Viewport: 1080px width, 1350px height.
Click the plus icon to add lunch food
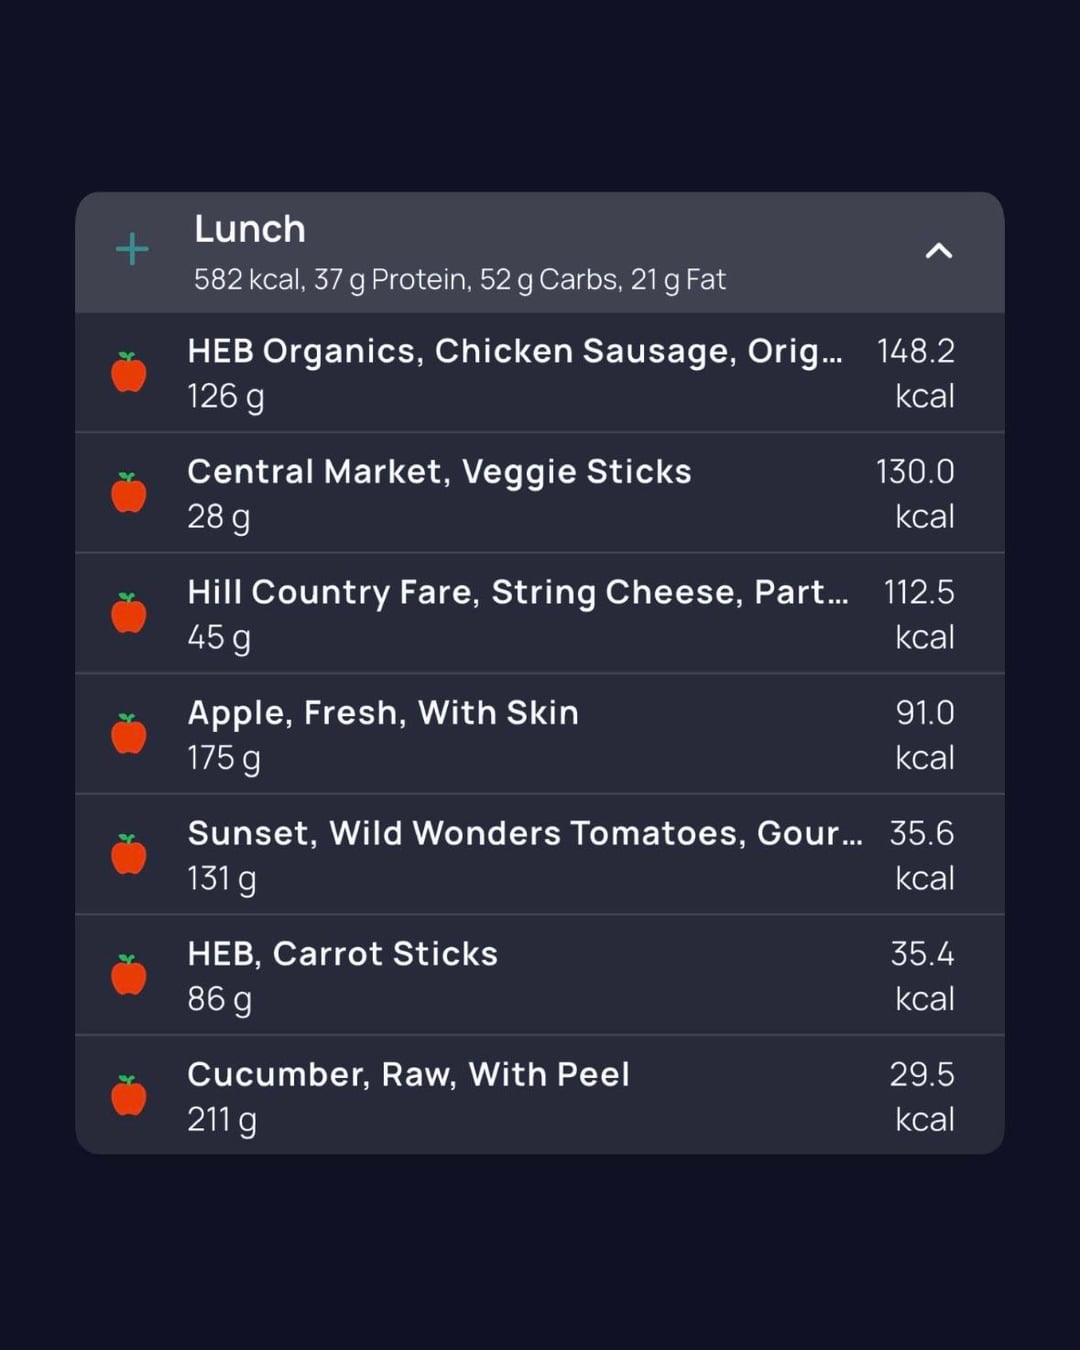pyautogui.click(x=132, y=249)
